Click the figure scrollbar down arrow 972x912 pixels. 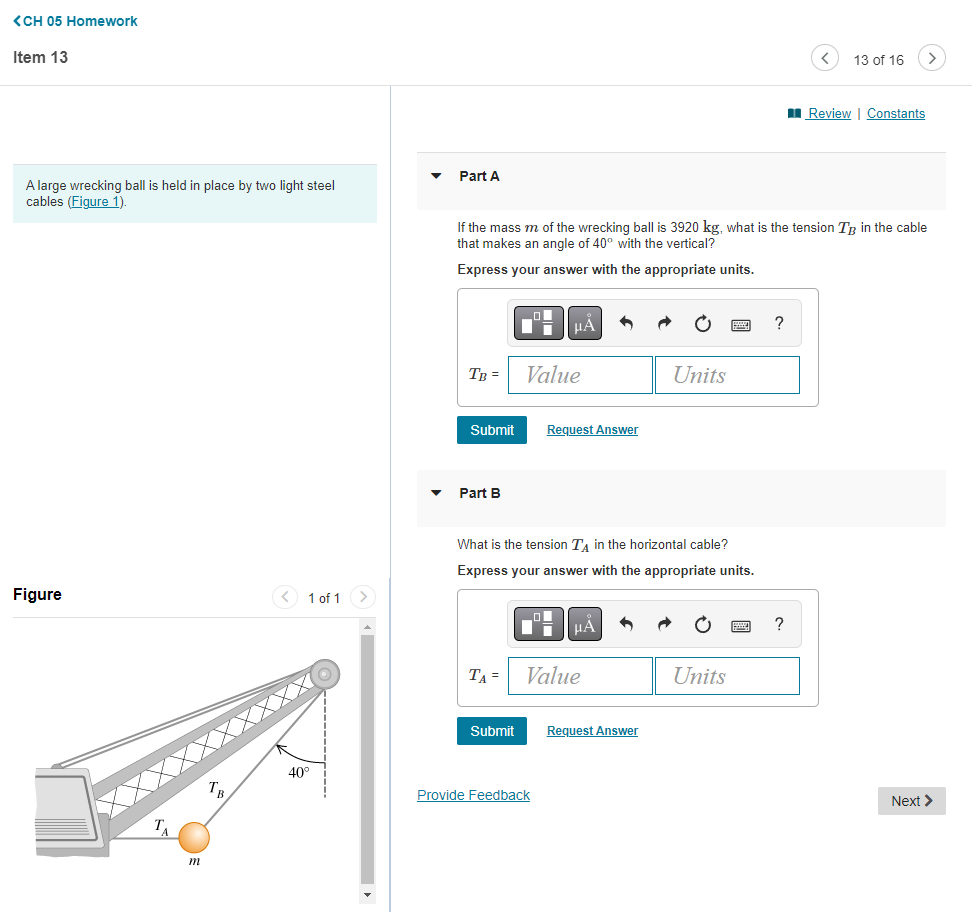[367, 895]
